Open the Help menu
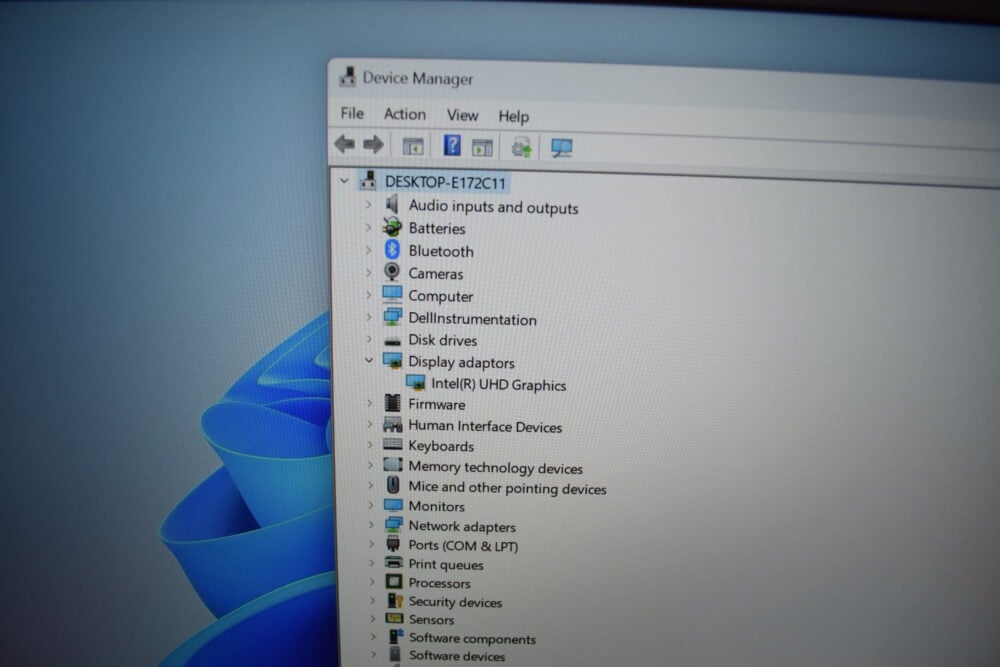The width and height of the screenshot is (1000, 667). pos(513,117)
